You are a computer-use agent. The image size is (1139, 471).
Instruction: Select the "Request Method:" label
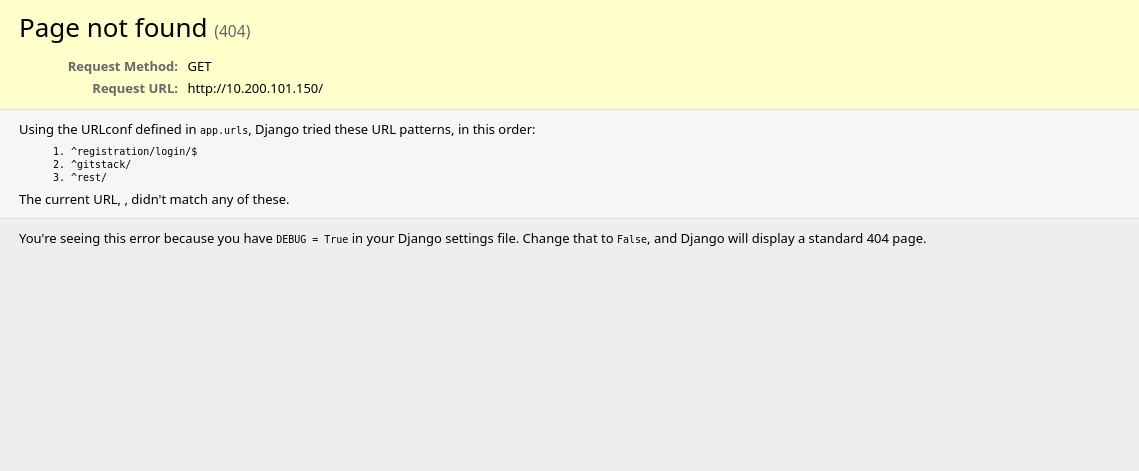coord(123,66)
